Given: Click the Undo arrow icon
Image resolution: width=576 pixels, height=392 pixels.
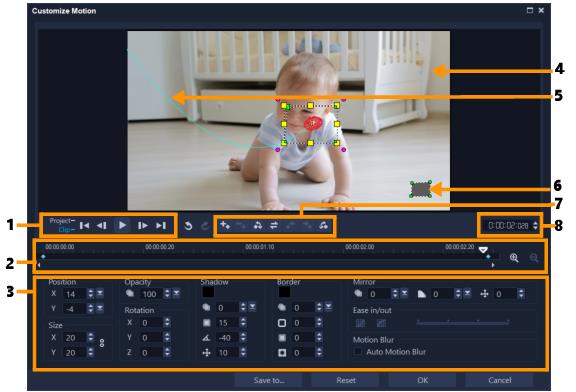Looking at the screenshot, I should tap(188, 226).
